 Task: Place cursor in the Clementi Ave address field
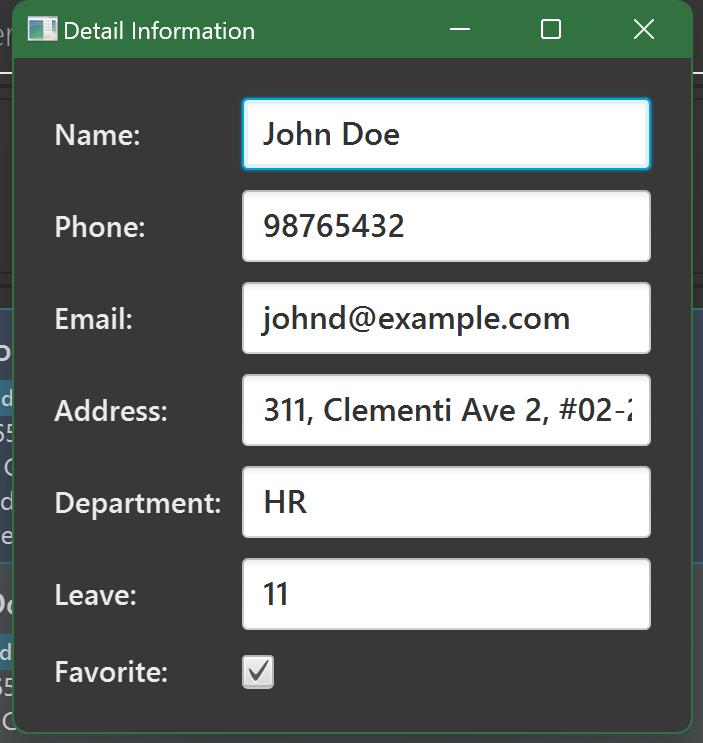pos(446,410)
